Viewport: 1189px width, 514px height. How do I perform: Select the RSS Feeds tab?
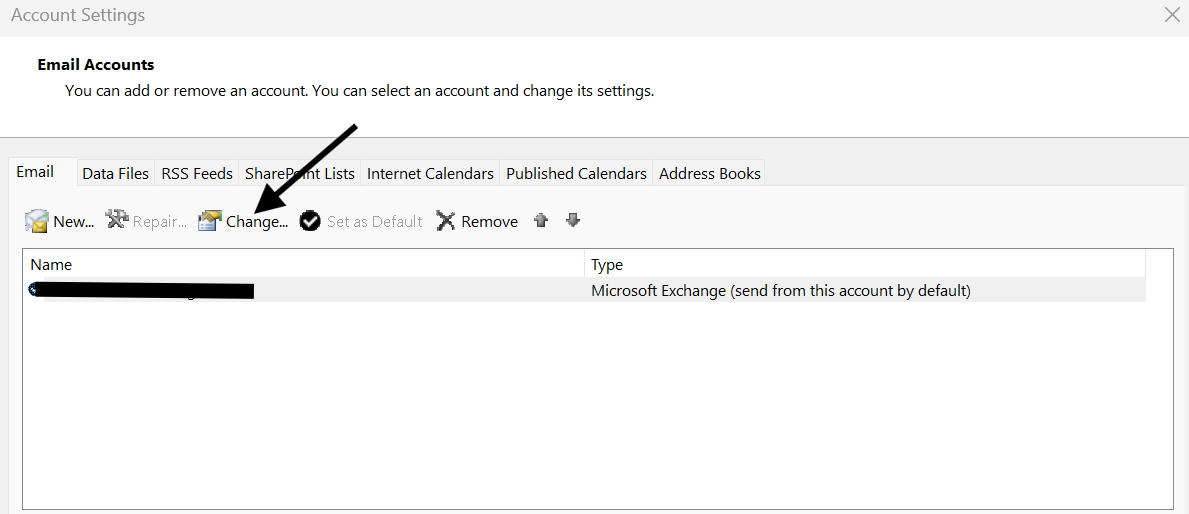(197, 174)
